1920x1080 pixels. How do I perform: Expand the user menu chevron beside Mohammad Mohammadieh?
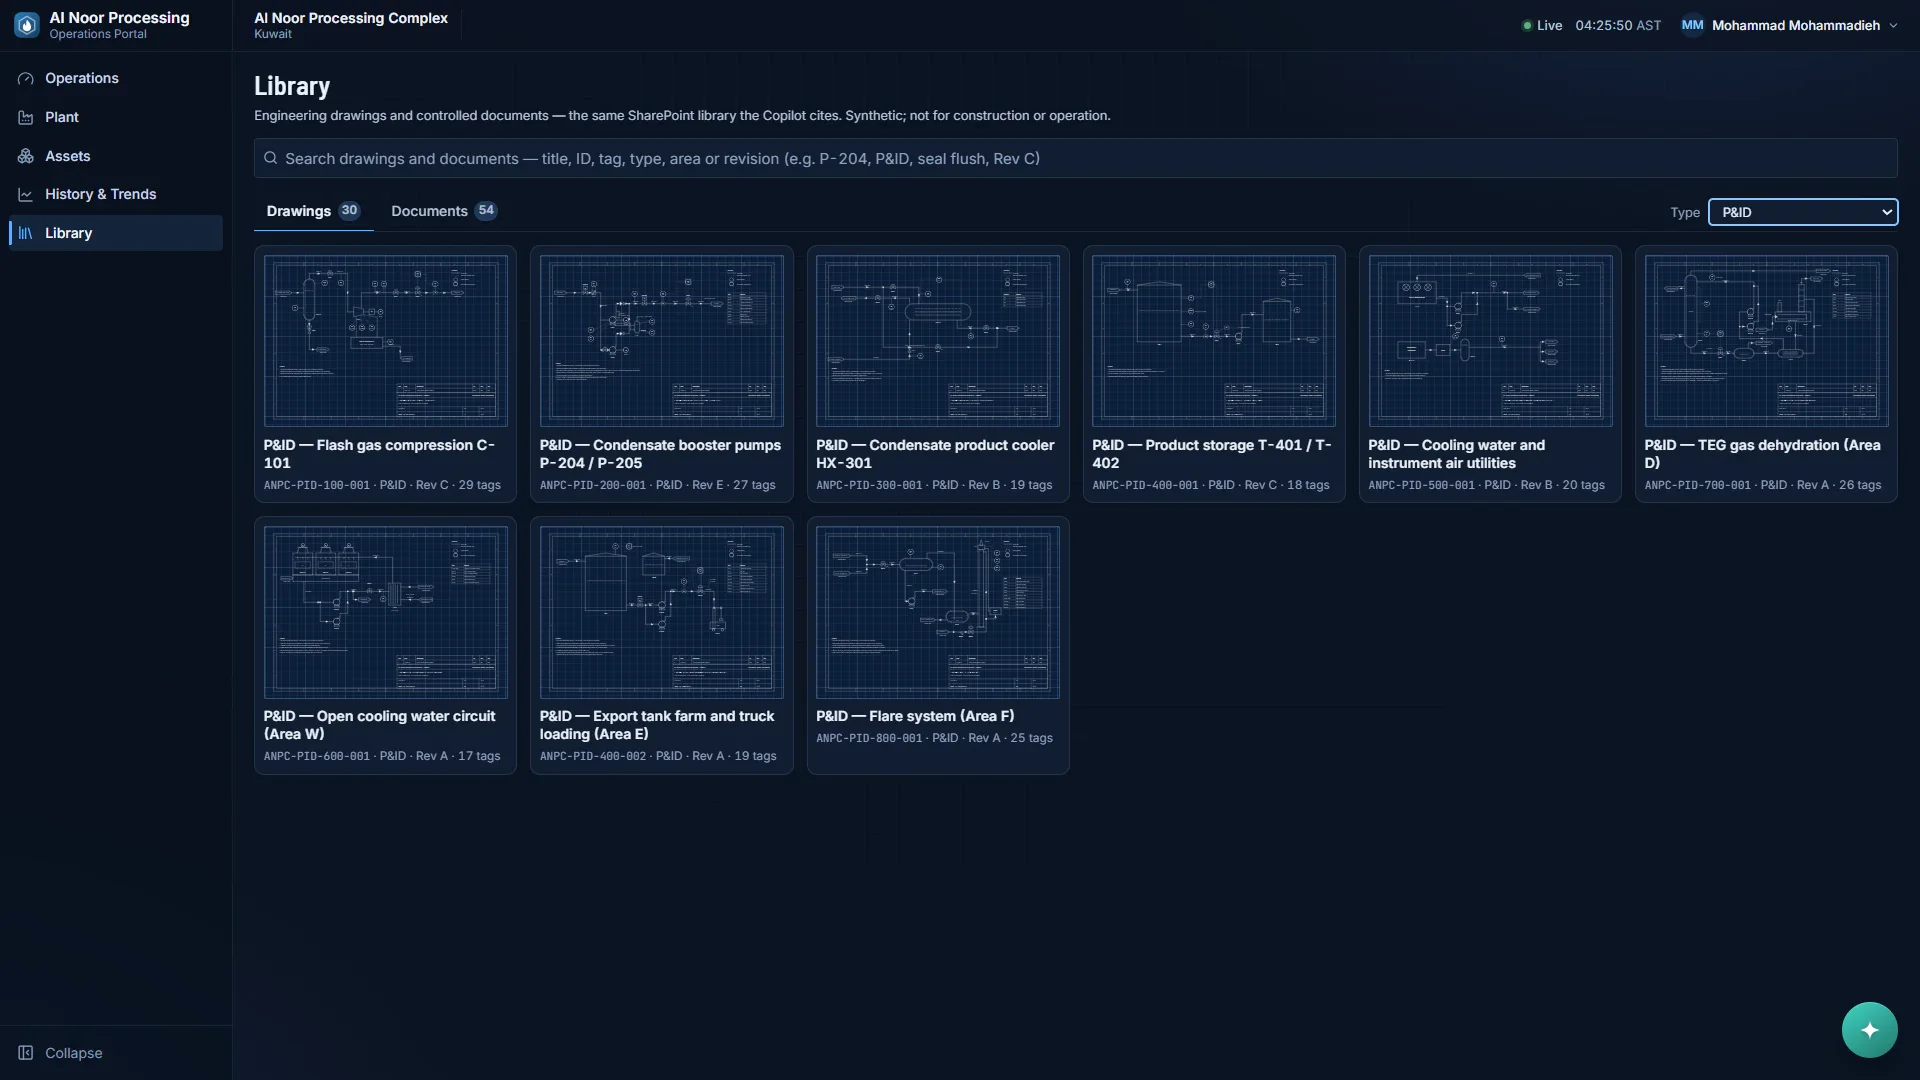(1893, 26)
